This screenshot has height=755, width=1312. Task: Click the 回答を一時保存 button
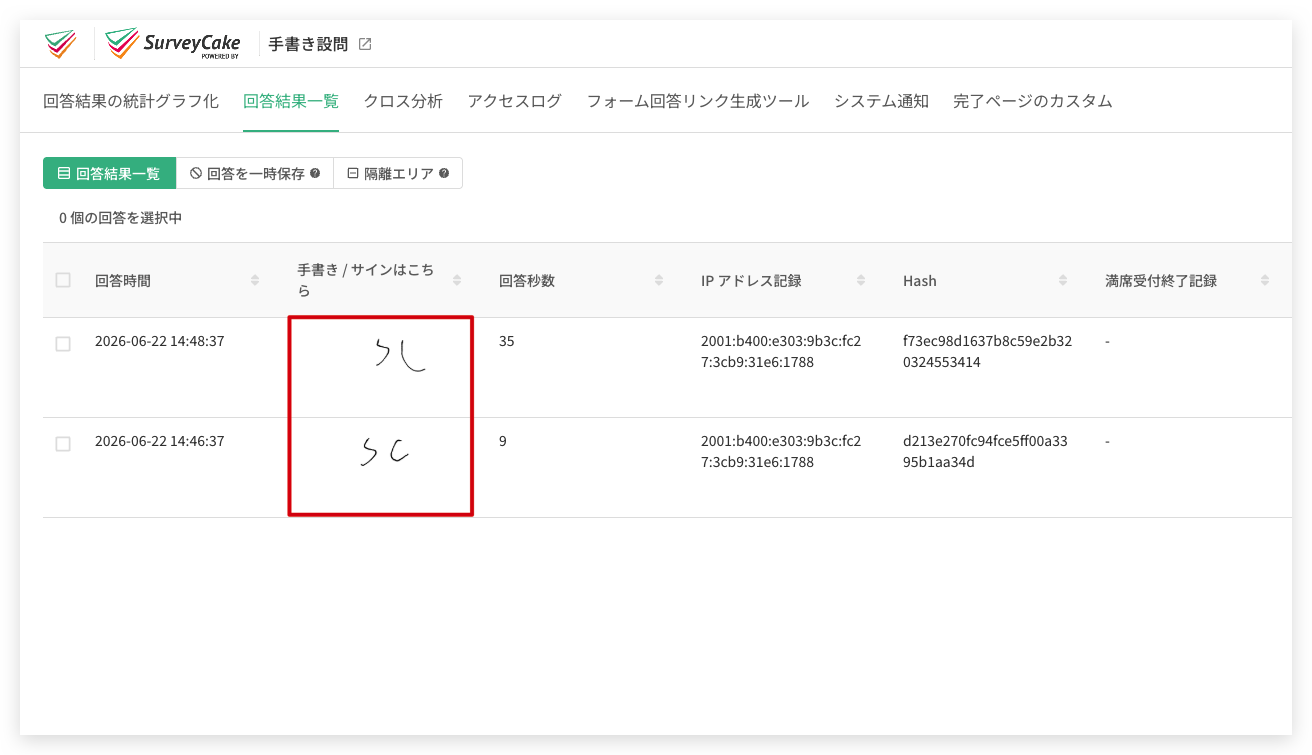pyautogui.click(x=255, y=173)
